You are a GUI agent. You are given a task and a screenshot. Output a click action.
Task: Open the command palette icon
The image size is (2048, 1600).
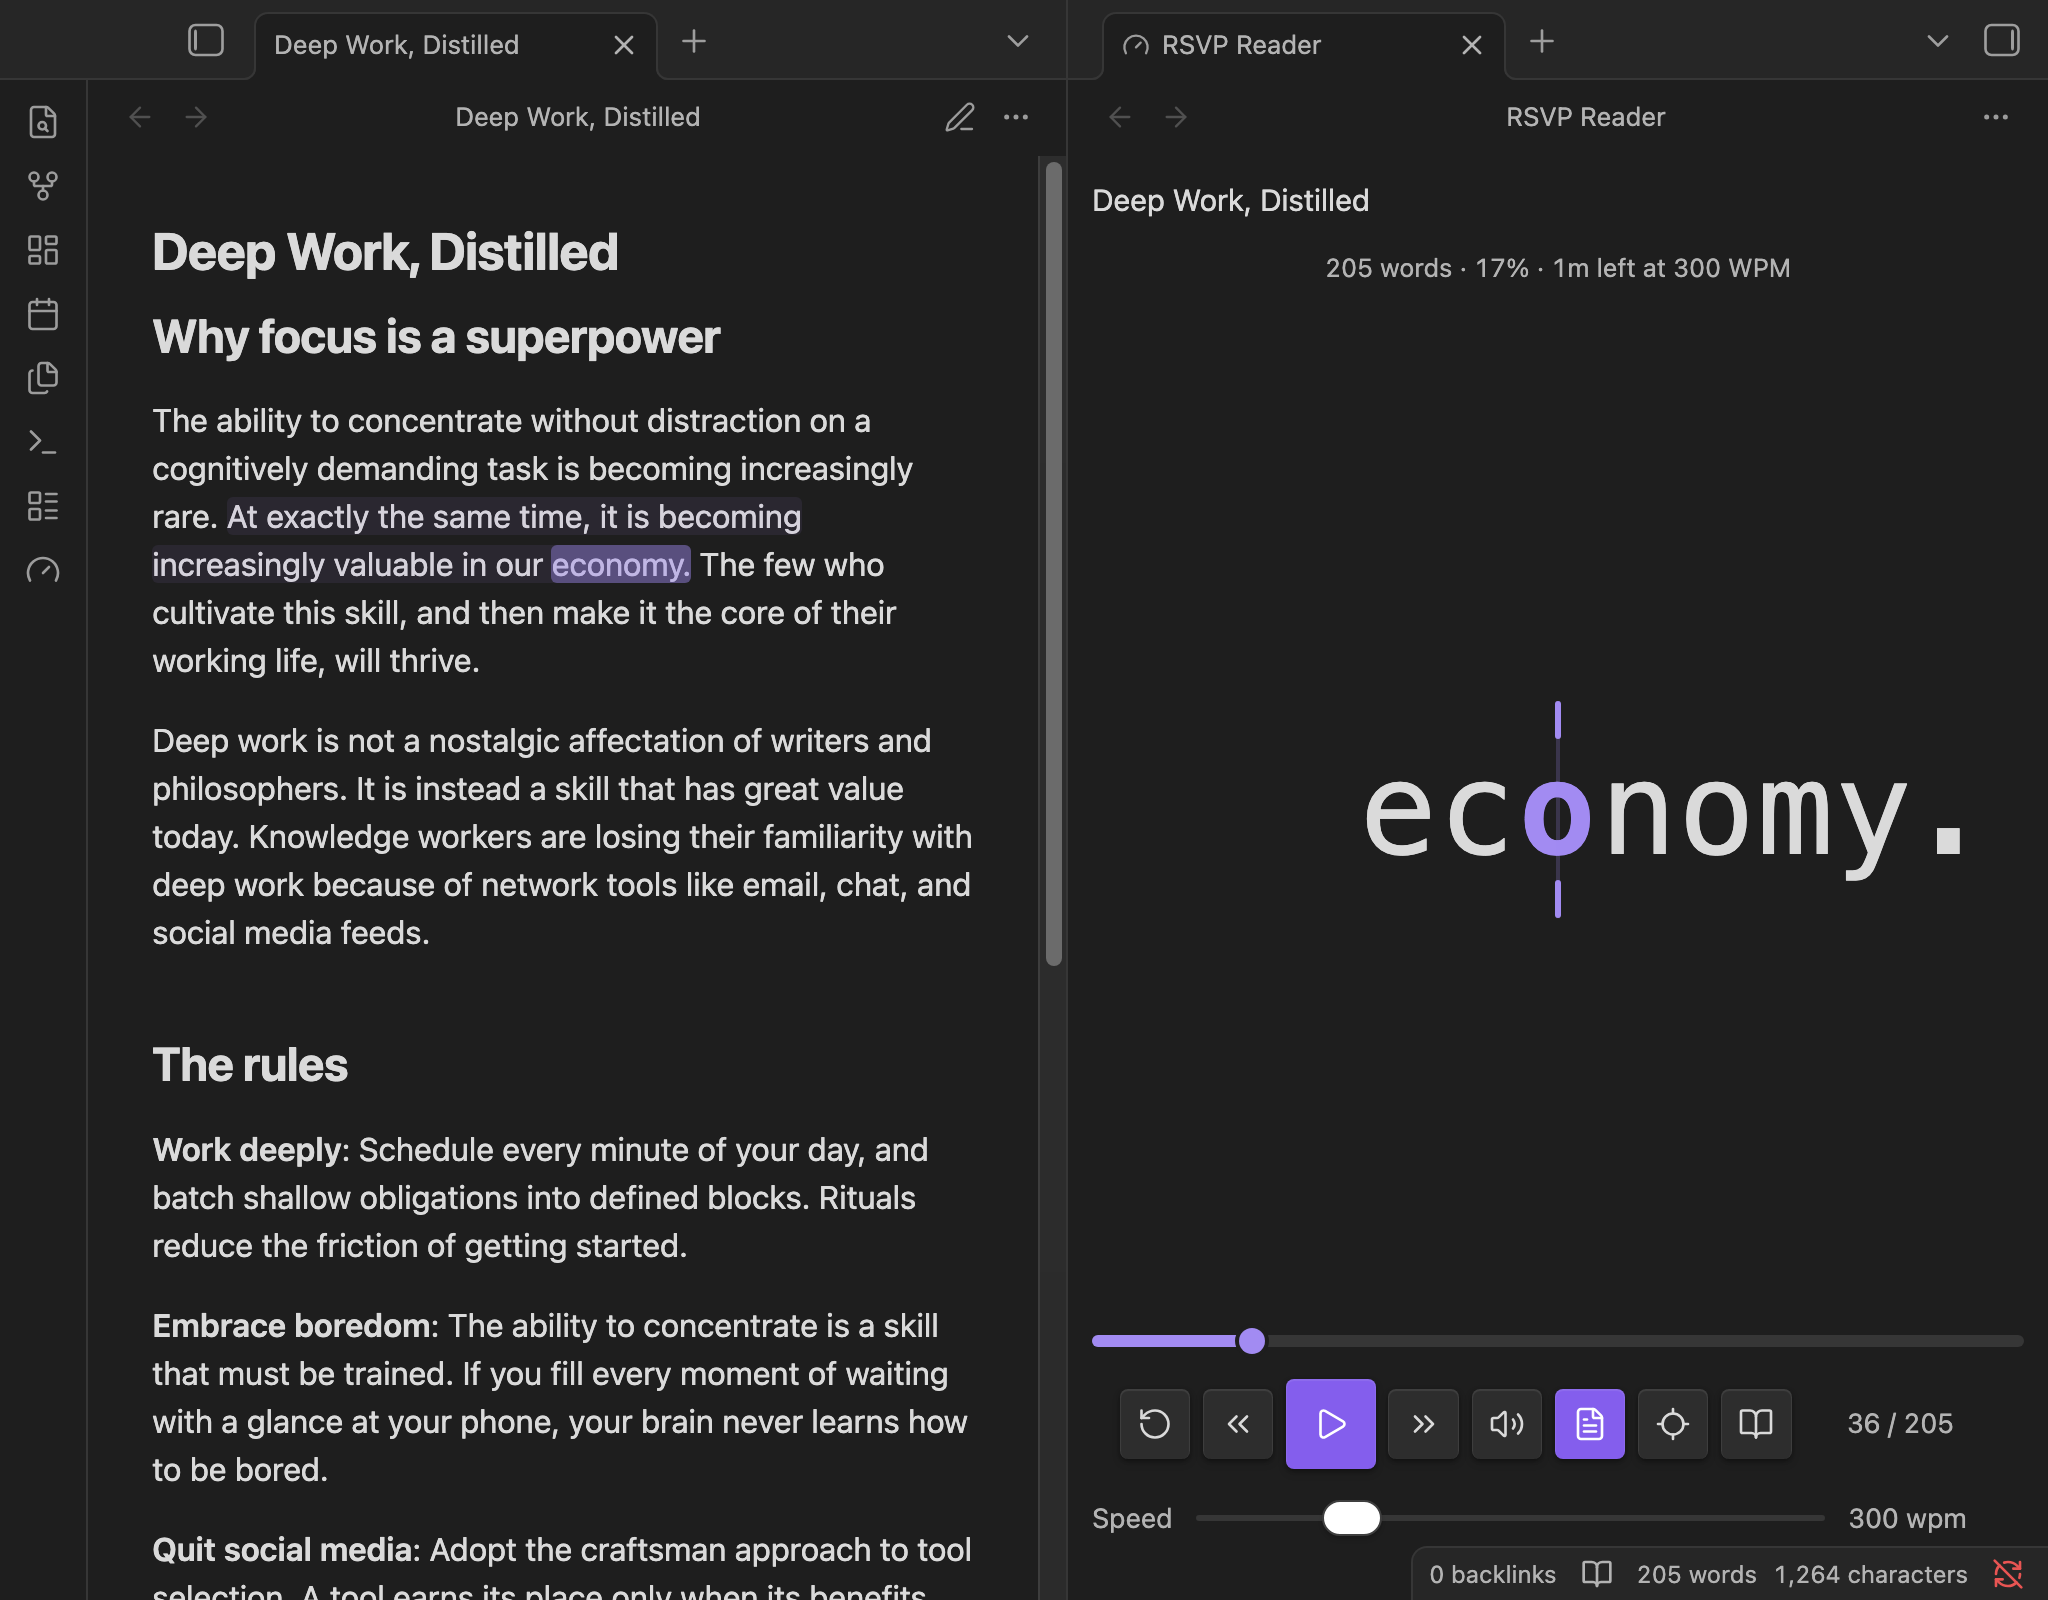43,442
